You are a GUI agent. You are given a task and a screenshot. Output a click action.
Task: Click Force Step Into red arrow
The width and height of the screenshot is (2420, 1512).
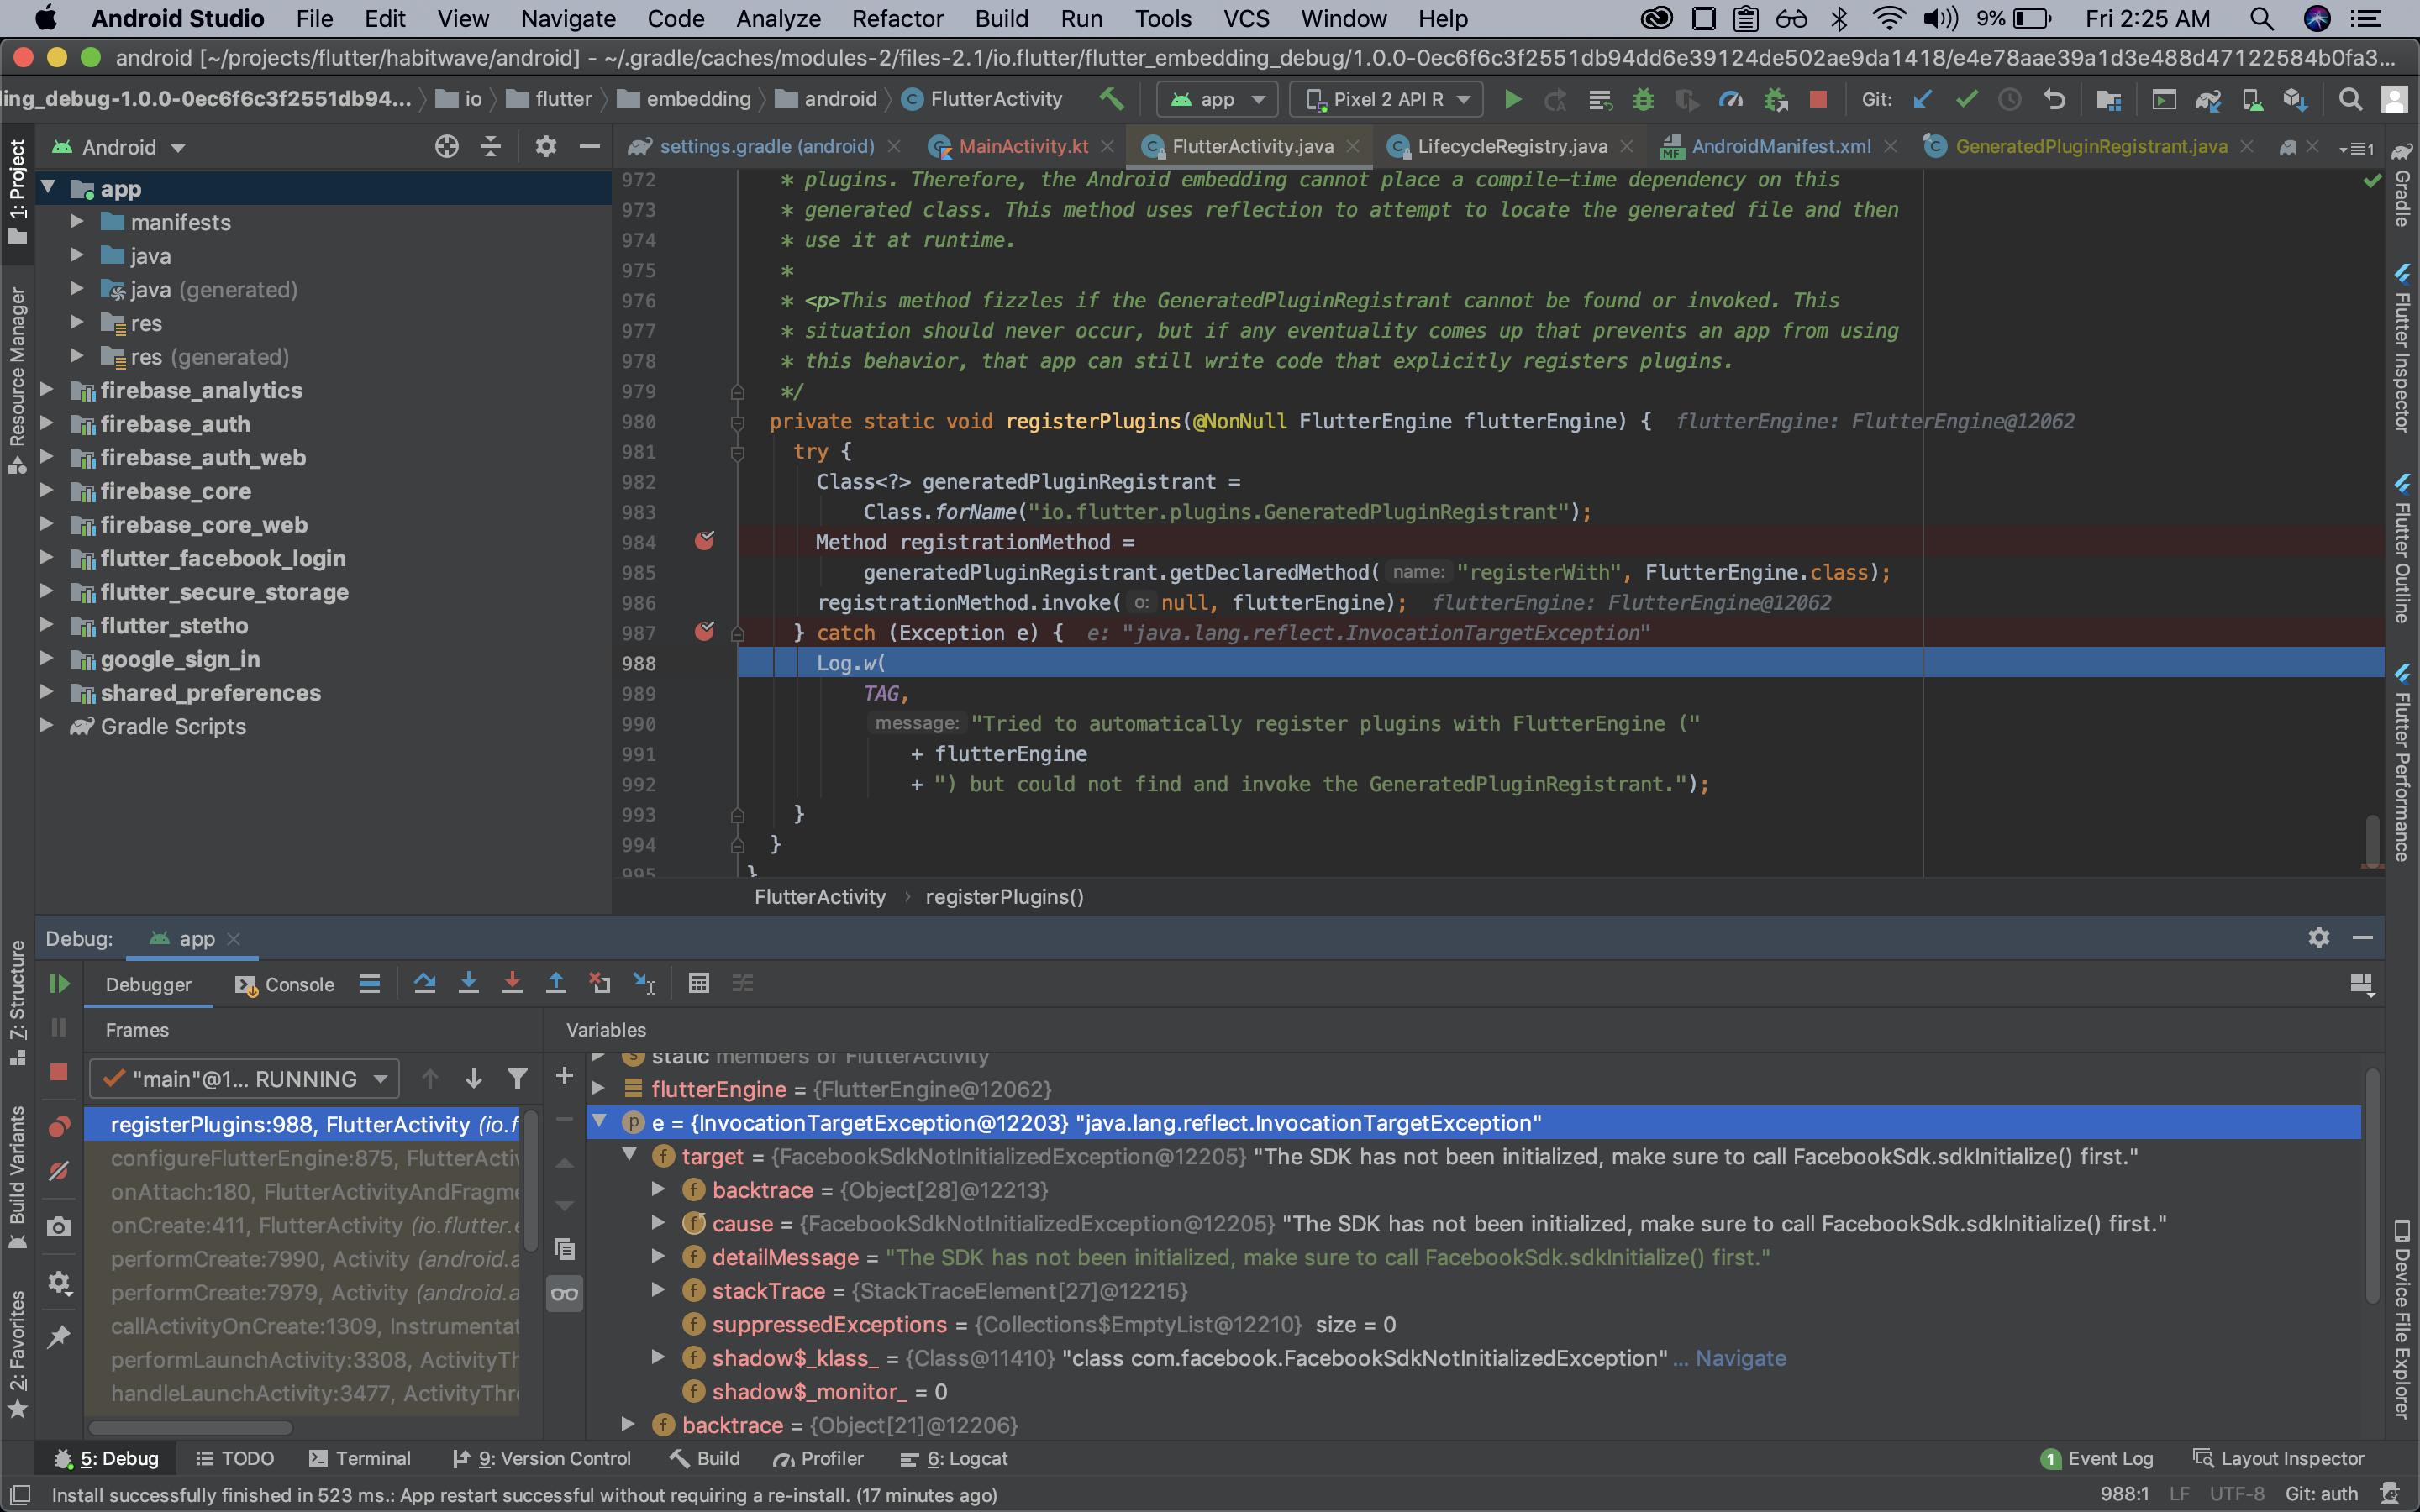click(x=512, y=983)
